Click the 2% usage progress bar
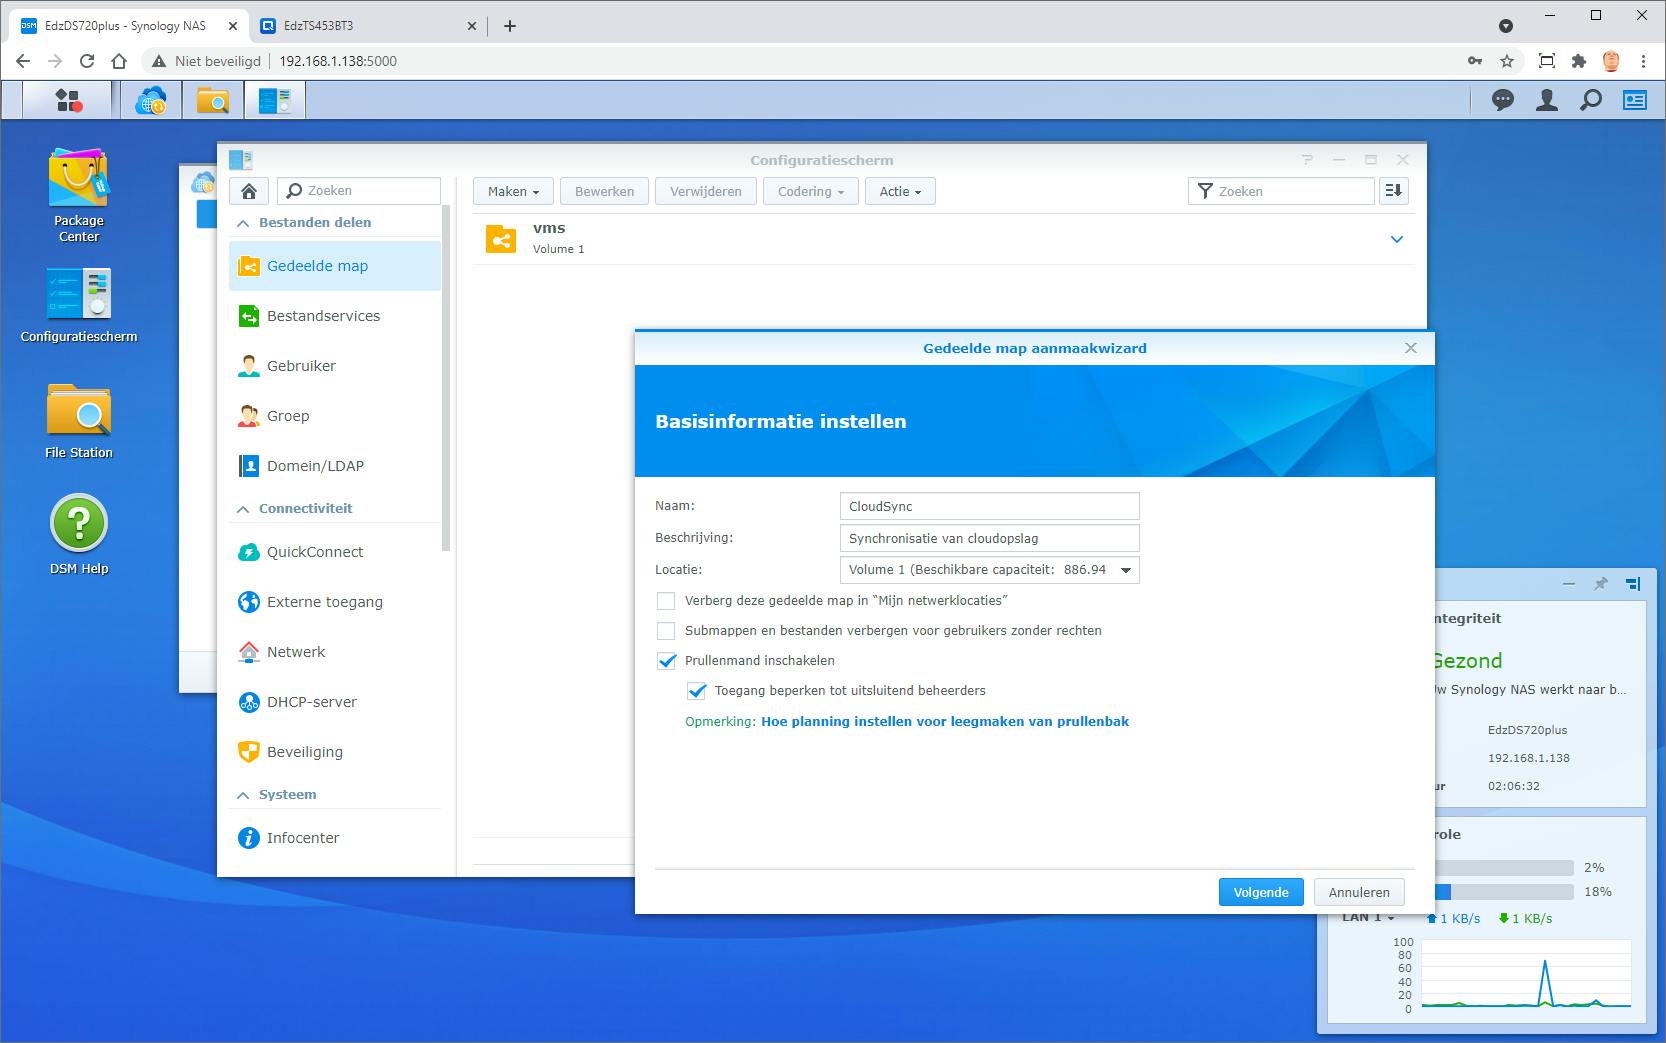This screenshot has width=1666, height=1043. pos(1504,868)
